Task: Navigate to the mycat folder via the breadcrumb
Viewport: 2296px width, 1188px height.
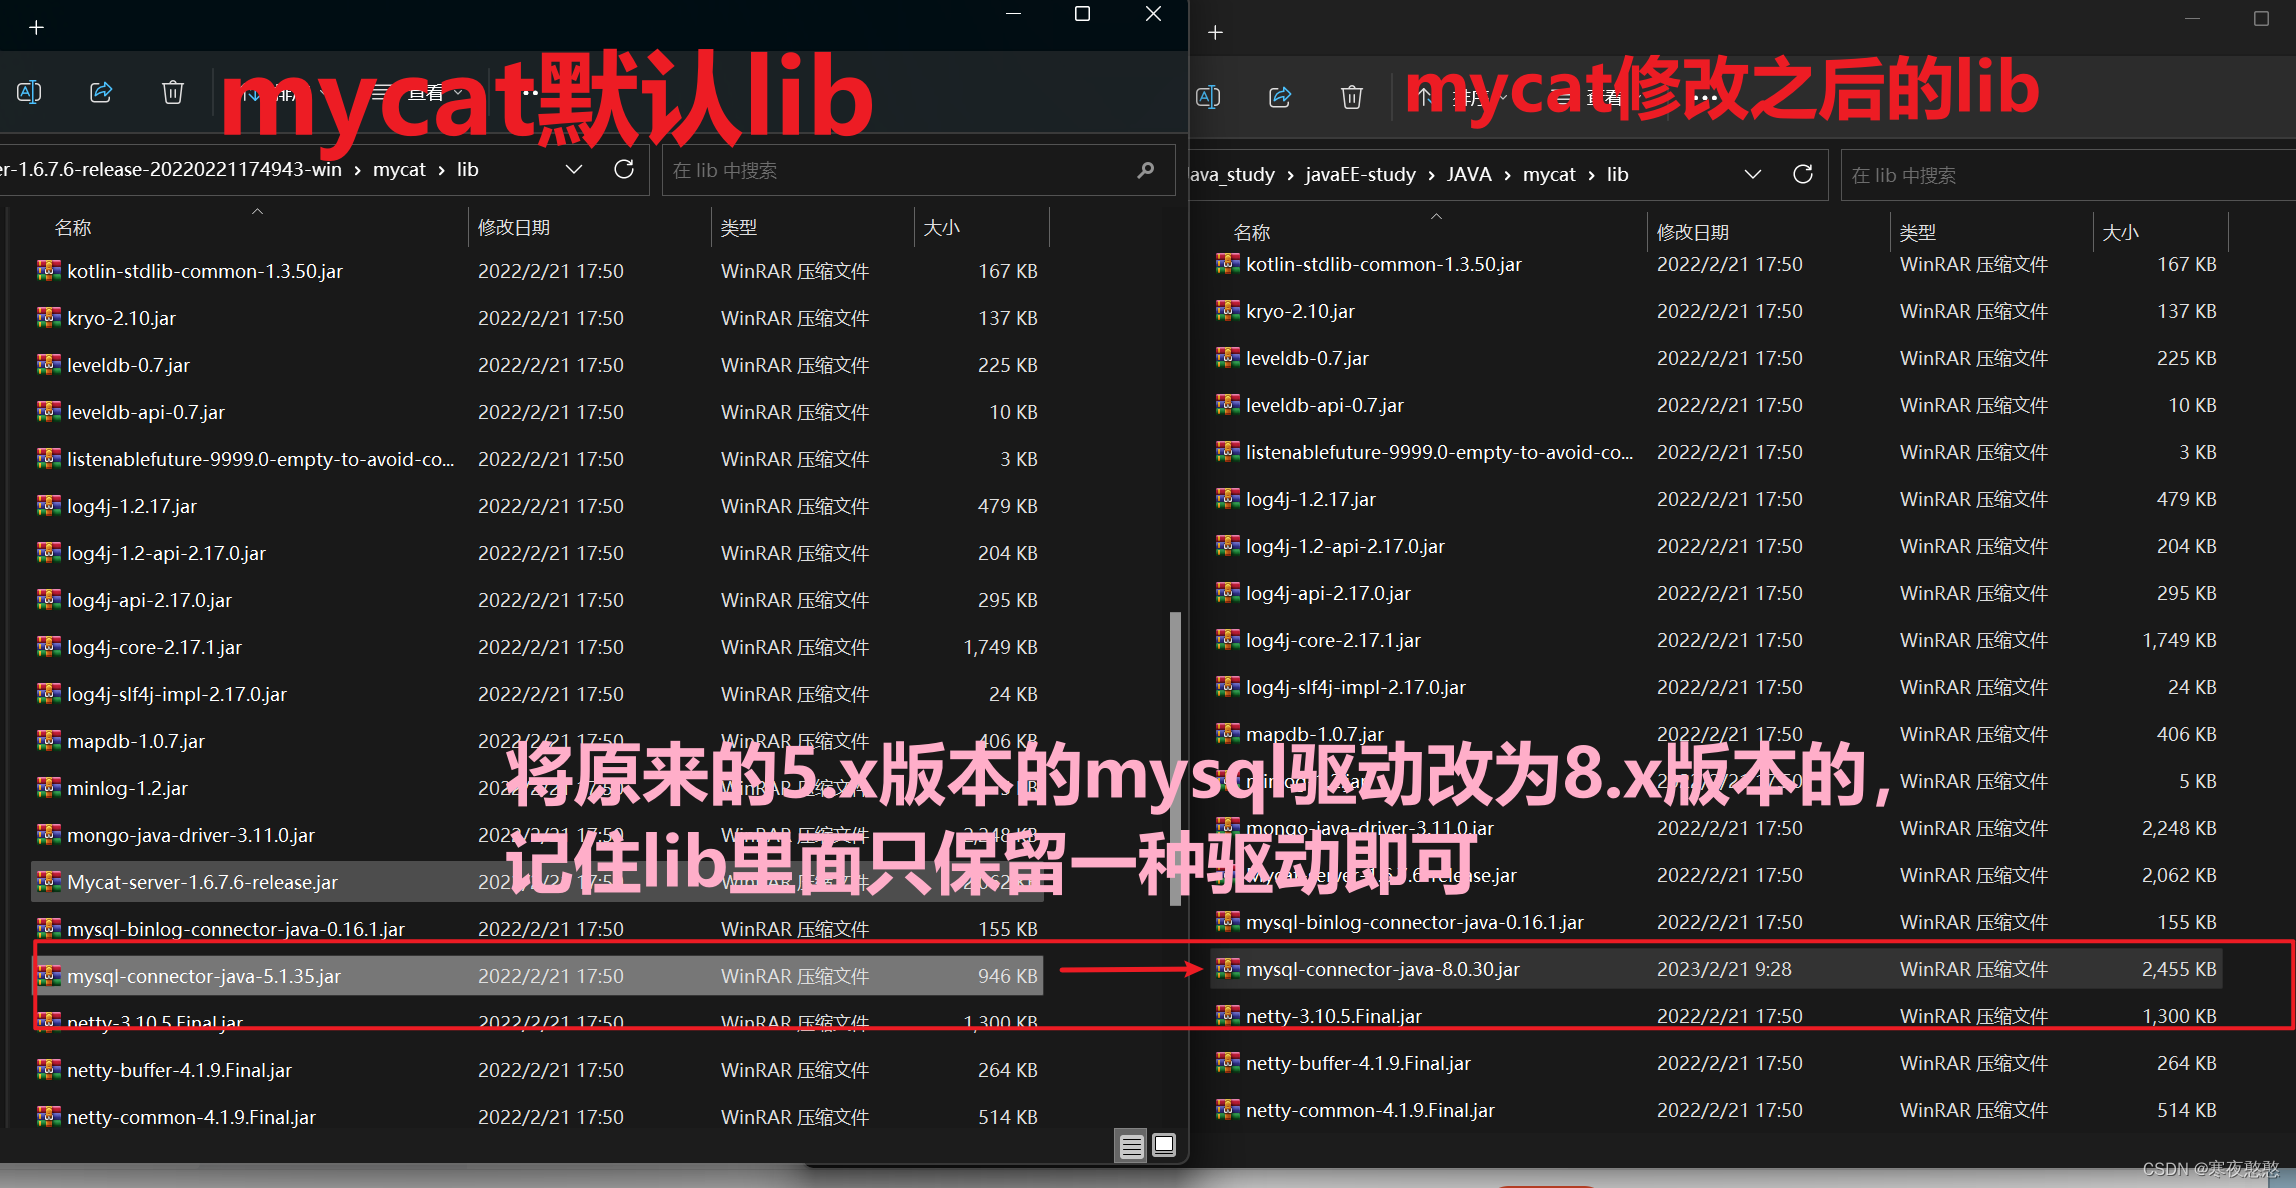Action: coord(399,169)
